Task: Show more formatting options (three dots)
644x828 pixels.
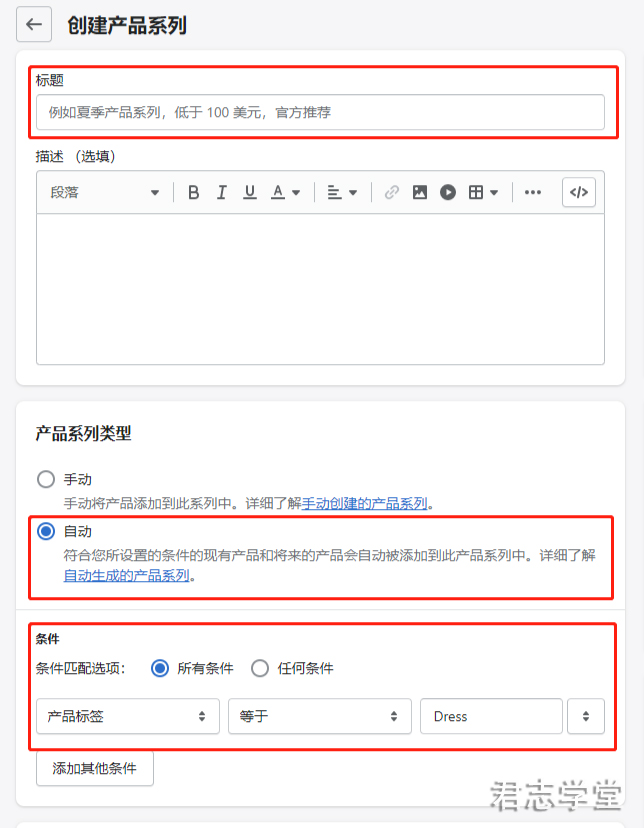Action: coord(533,192)
